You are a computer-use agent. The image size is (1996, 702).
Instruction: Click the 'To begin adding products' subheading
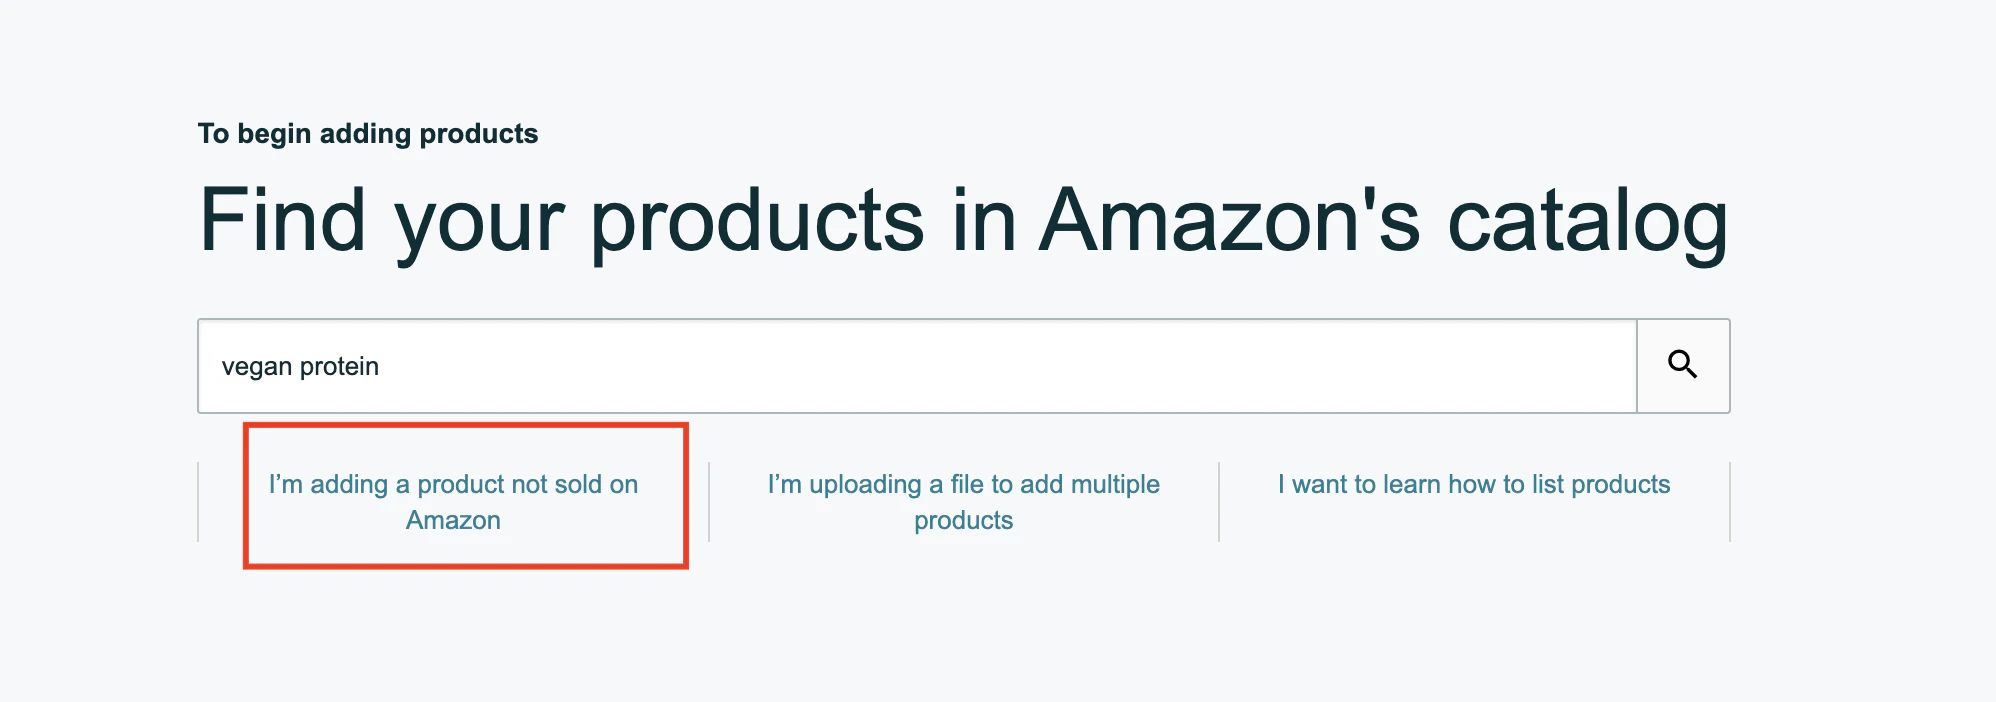click(x=368, y=134)
